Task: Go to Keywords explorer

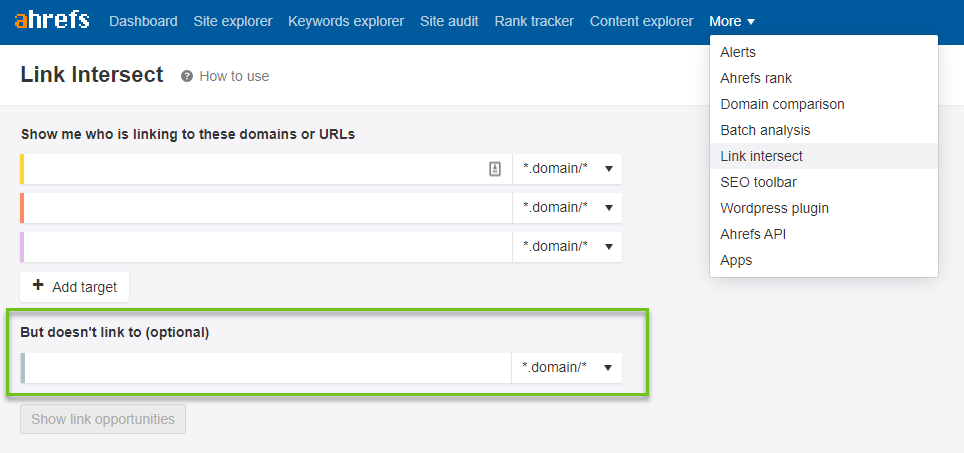Action: (346, 22)
